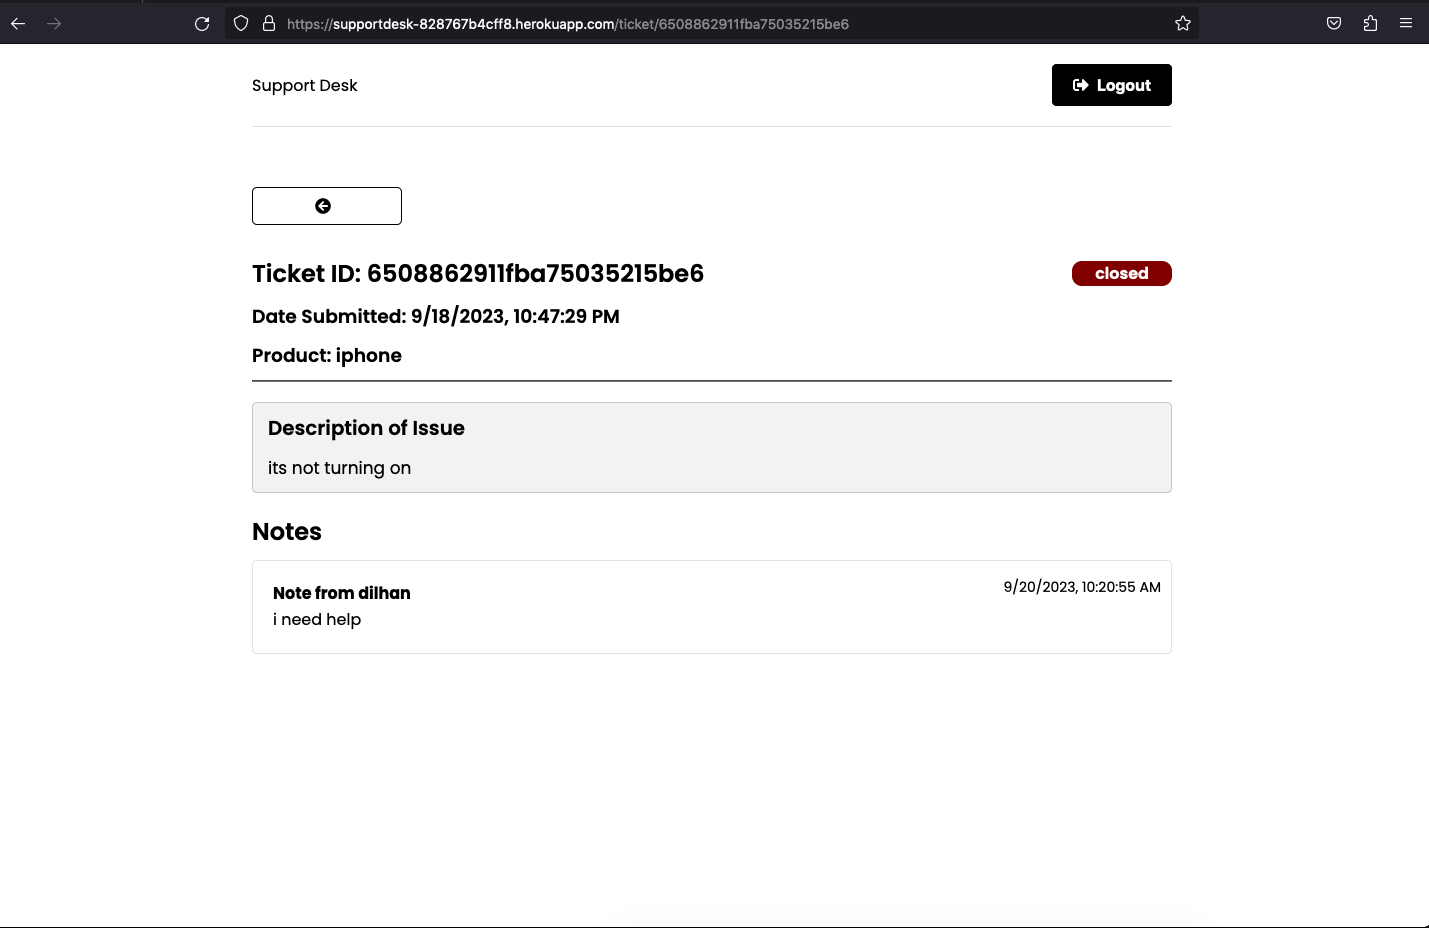Click the Ticket ID heading text
Viewport: 1429px width, 928px height.
[478, 273]
